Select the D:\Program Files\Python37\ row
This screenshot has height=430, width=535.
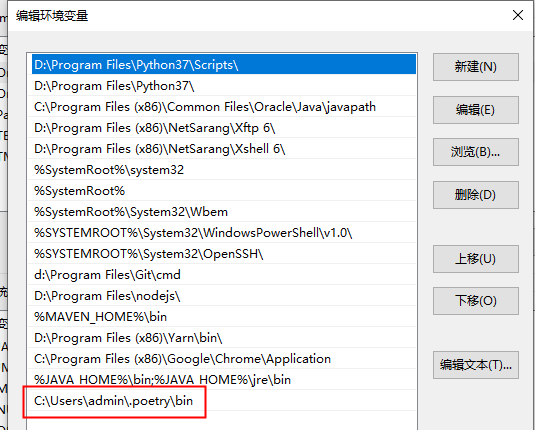(x=222, y=86)
